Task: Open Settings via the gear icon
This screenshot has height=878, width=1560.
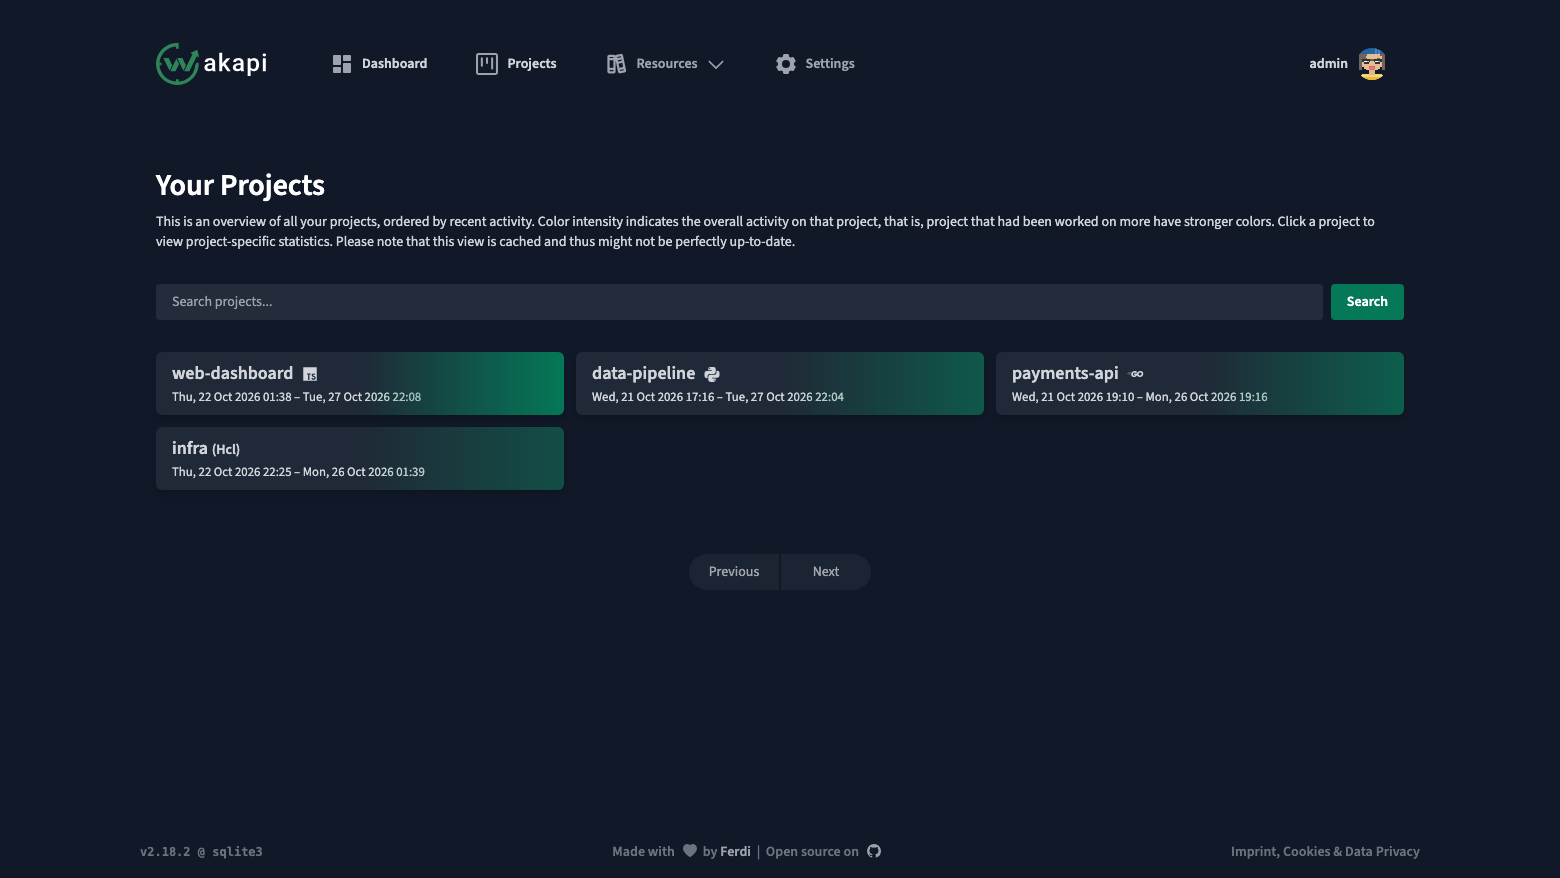Action: (x=786, y=64)
